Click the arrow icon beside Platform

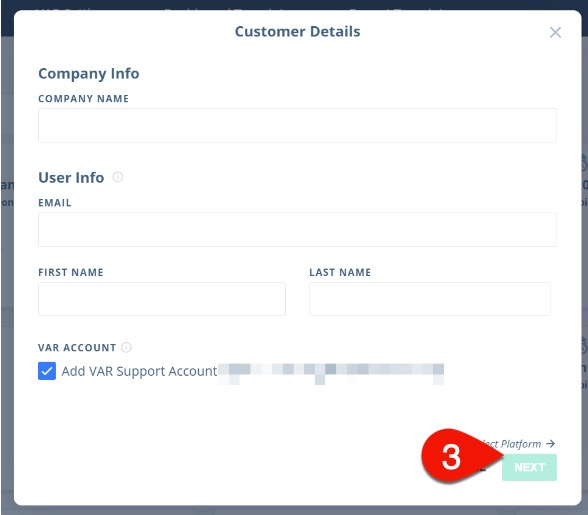(550, 444)
